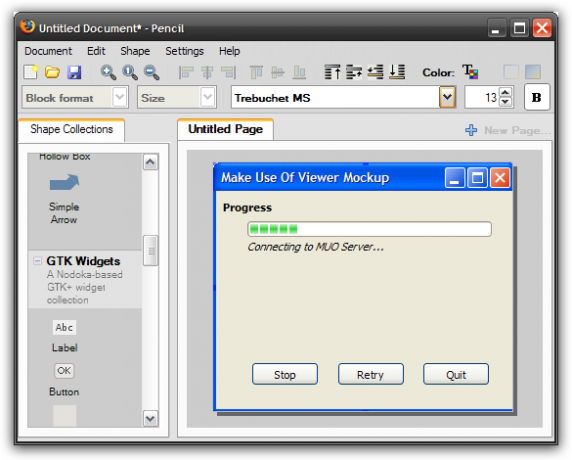572x460 pixels.
Task: Click the shape list scroll up arrow
Action: (151, 162)
